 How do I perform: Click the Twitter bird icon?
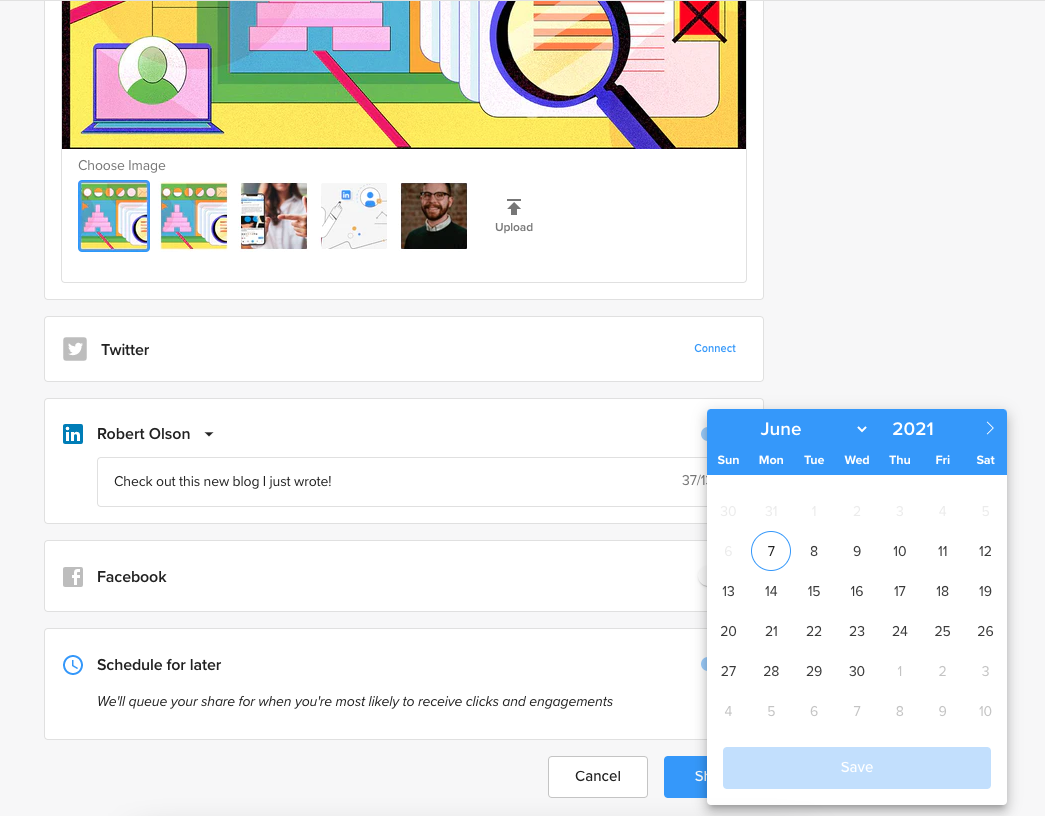pyautogui.click(x=74, y=348)
